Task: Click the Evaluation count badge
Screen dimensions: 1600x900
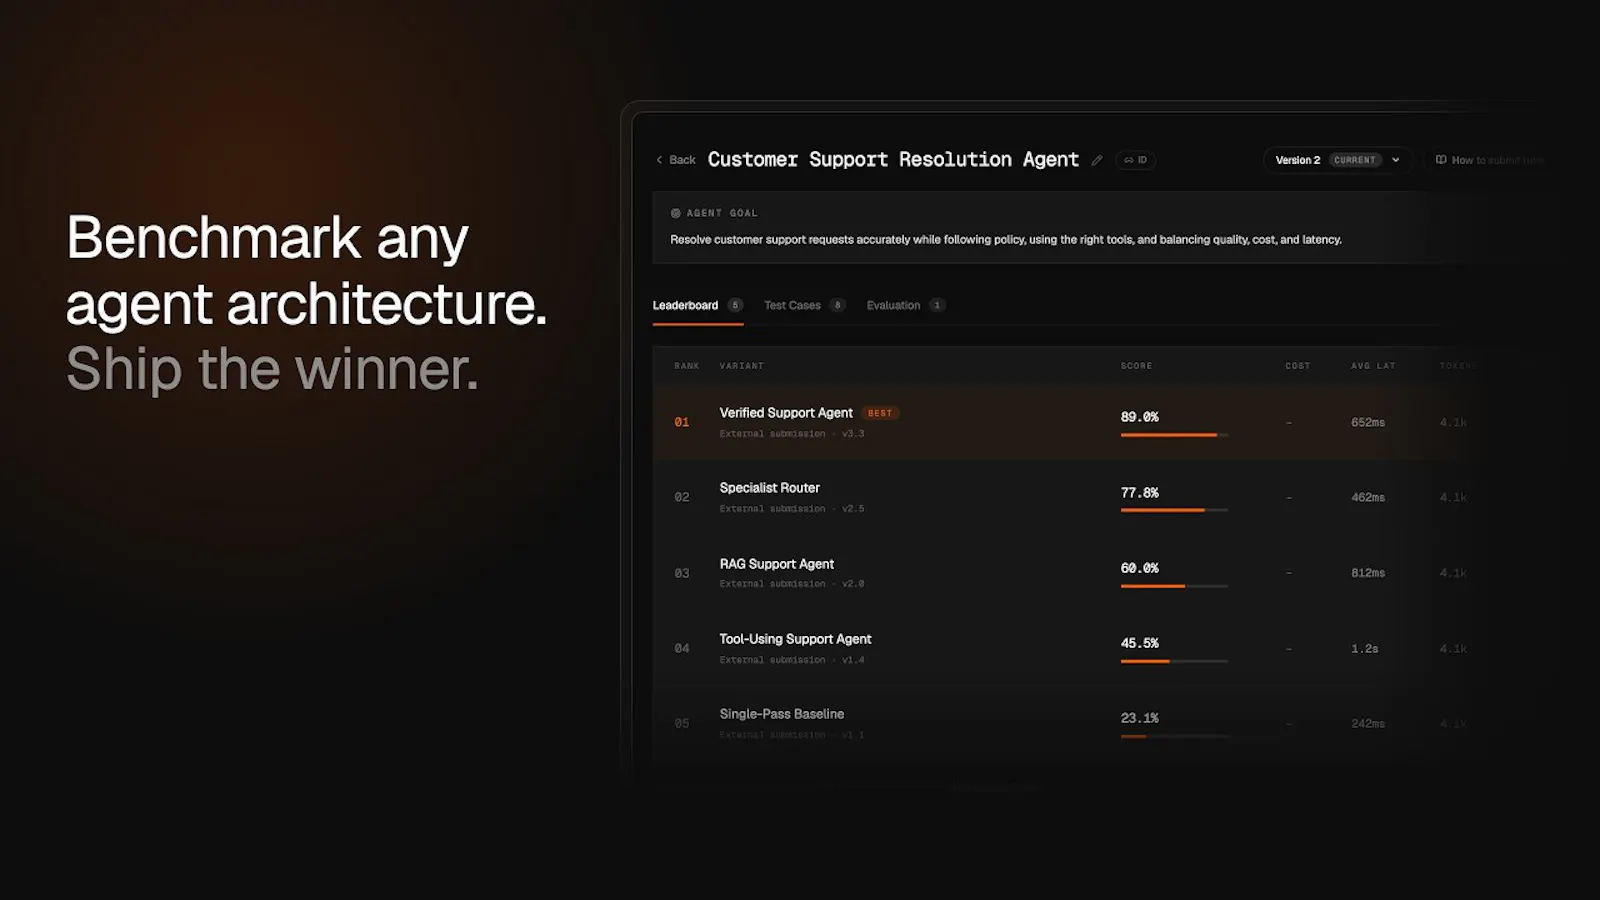Action: [937, 305]
